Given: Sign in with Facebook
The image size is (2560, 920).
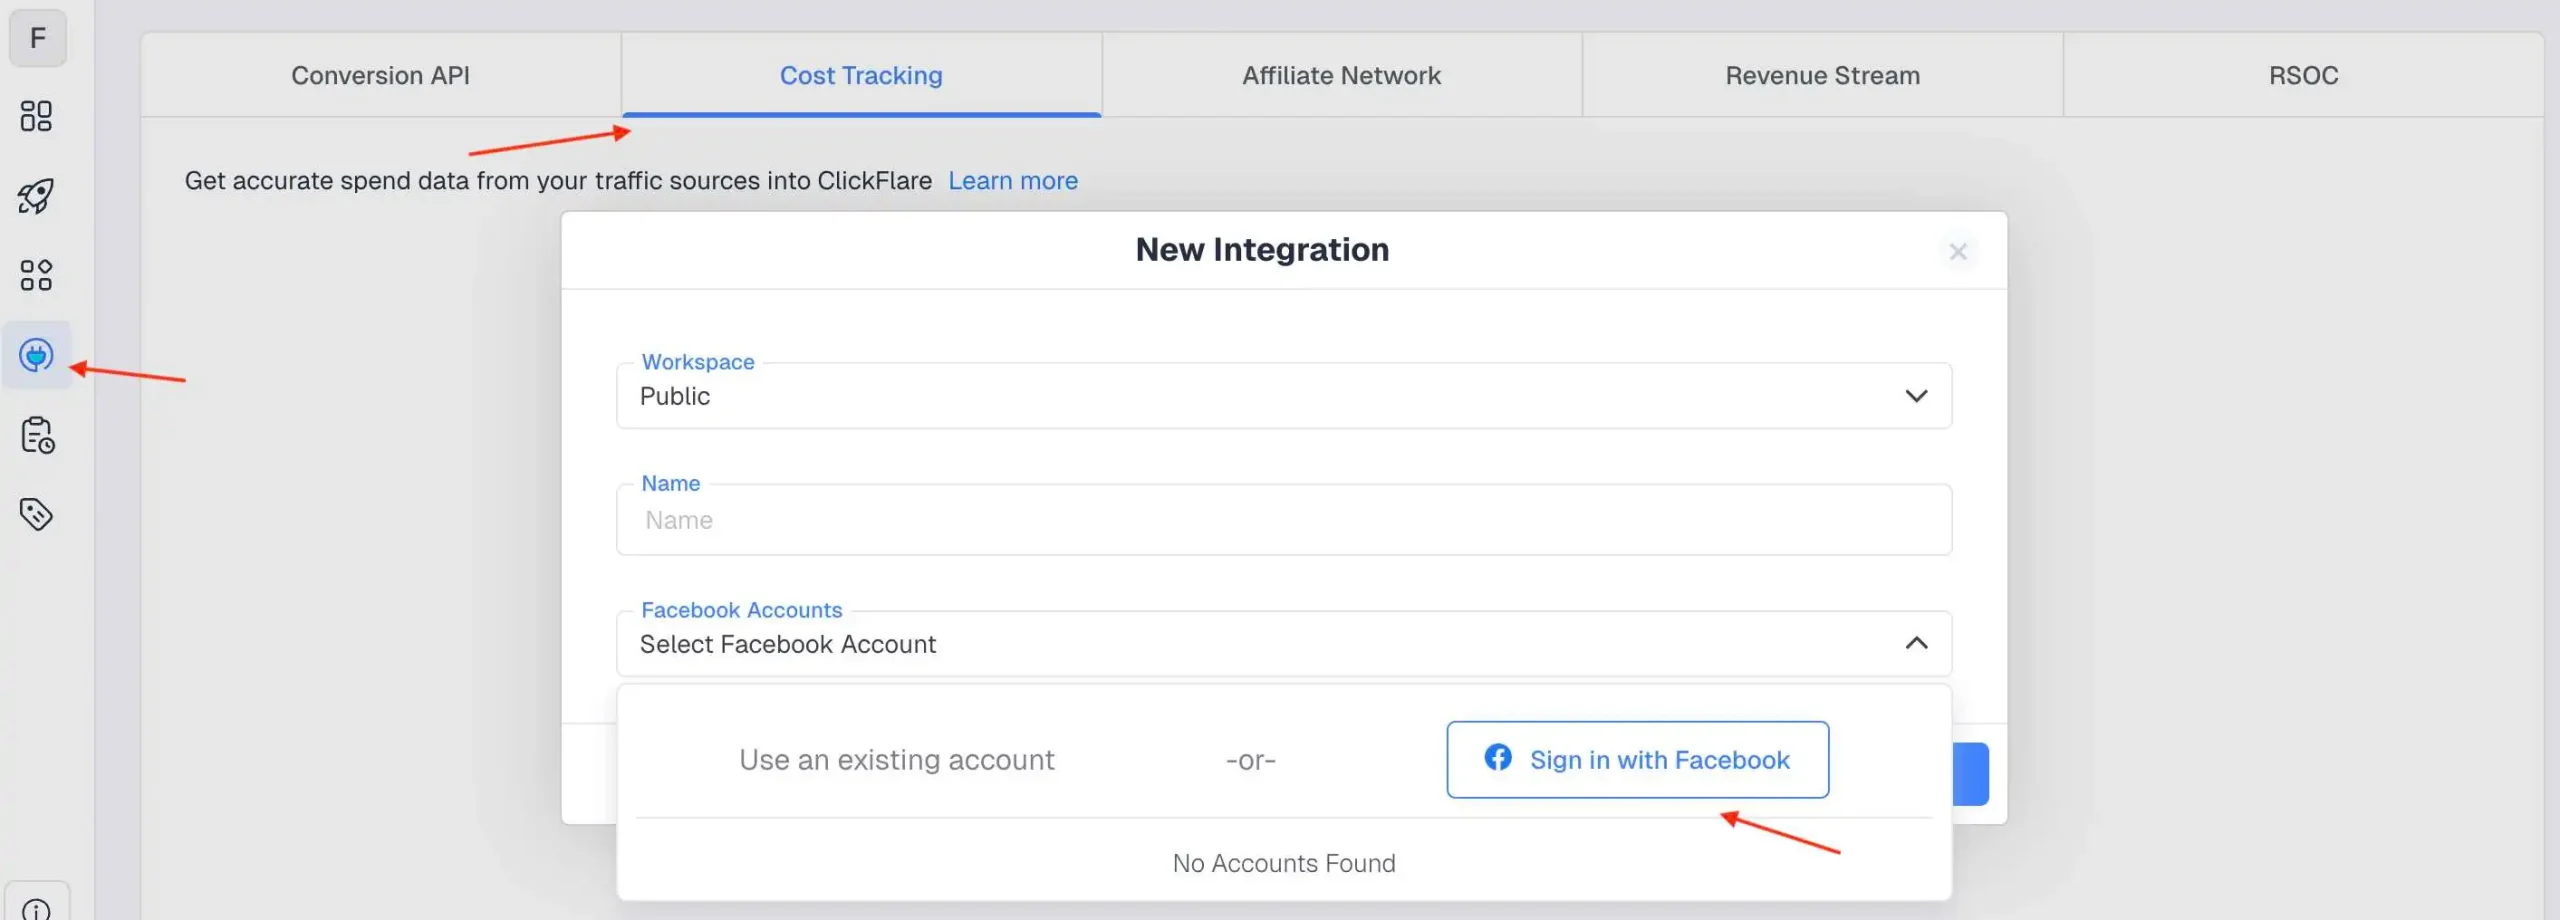Looking at the screenshot, I should 1638,760.
